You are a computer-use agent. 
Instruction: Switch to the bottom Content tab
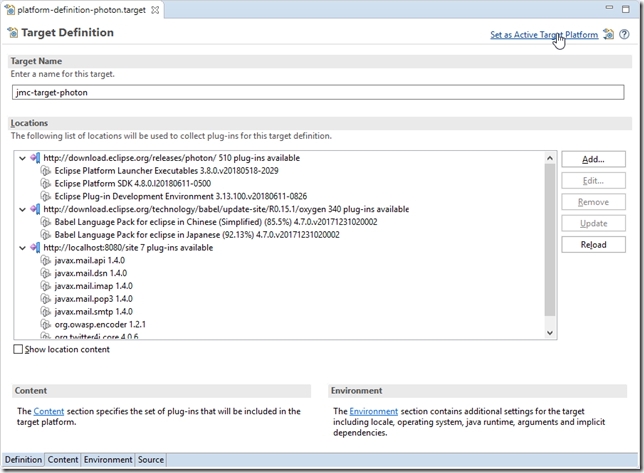(x=63, y=459)
